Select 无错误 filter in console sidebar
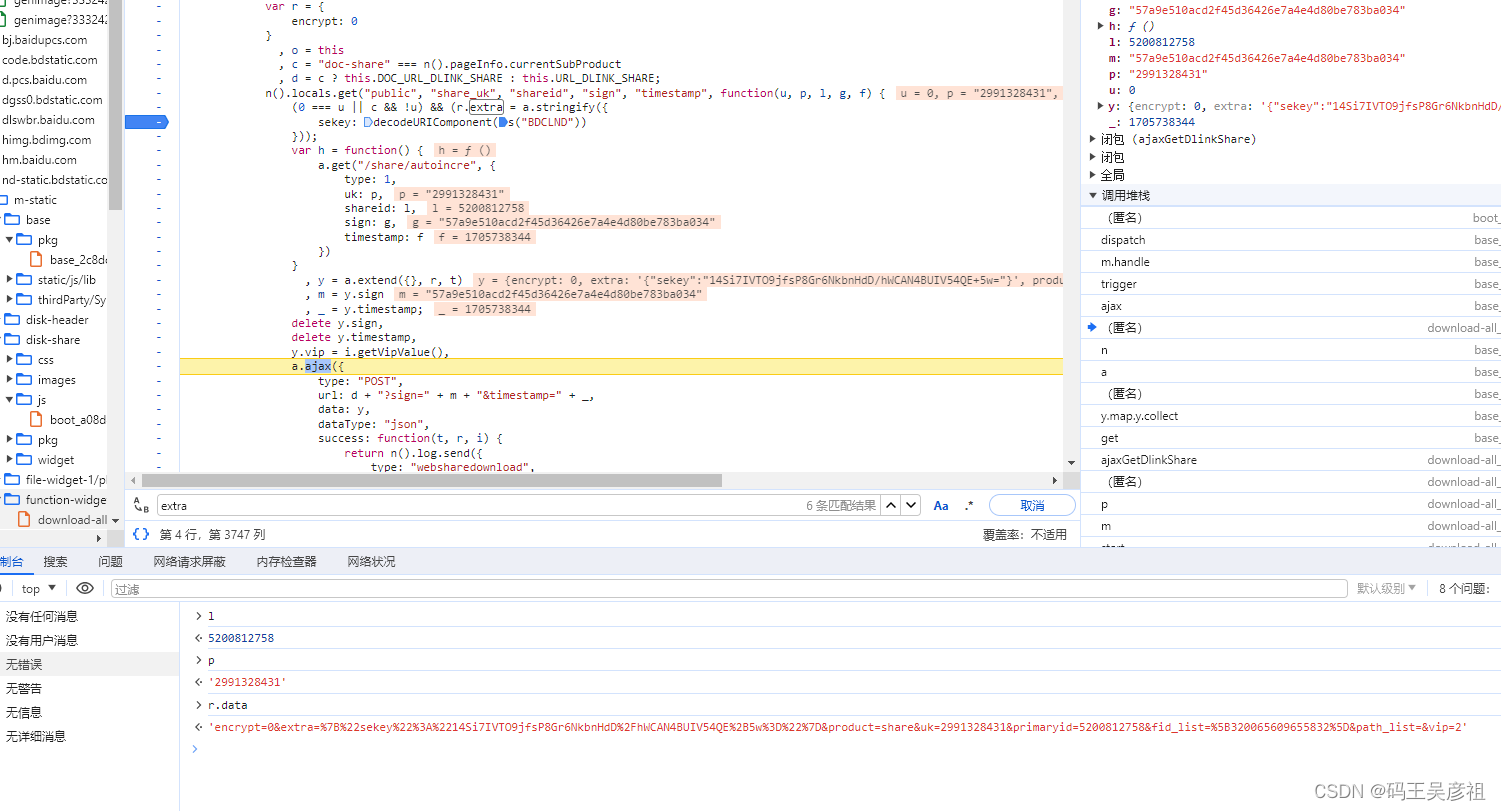1501x811 pixels. (x=90, y=665)
